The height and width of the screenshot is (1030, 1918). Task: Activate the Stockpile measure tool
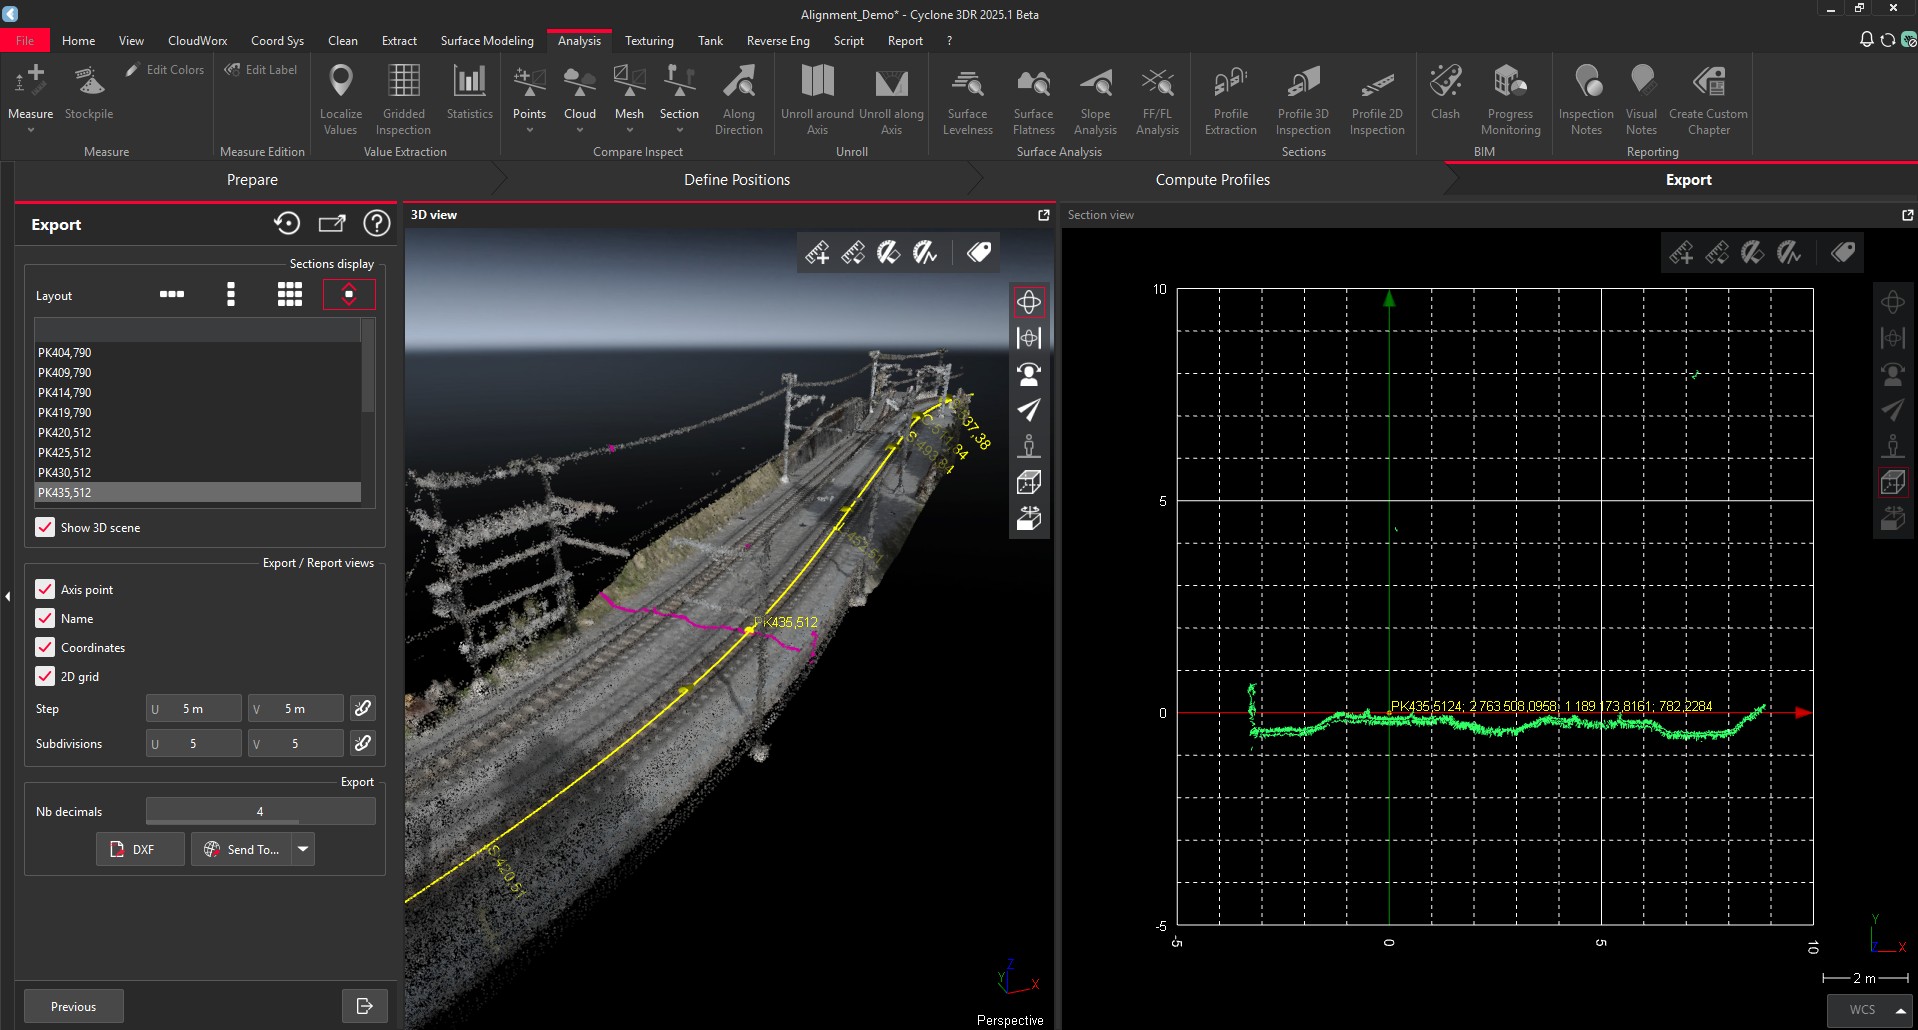tap(88, 97)
